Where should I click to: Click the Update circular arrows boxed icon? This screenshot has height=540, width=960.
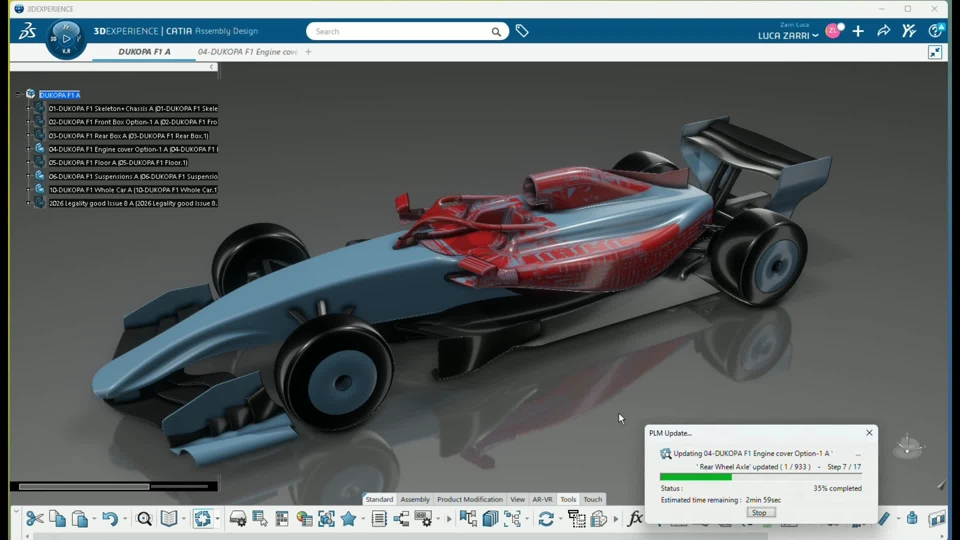pos(203,519)
